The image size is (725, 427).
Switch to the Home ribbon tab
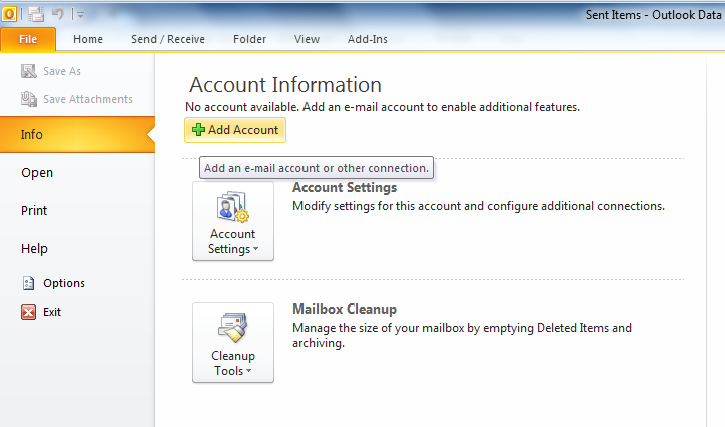(88, 39)
